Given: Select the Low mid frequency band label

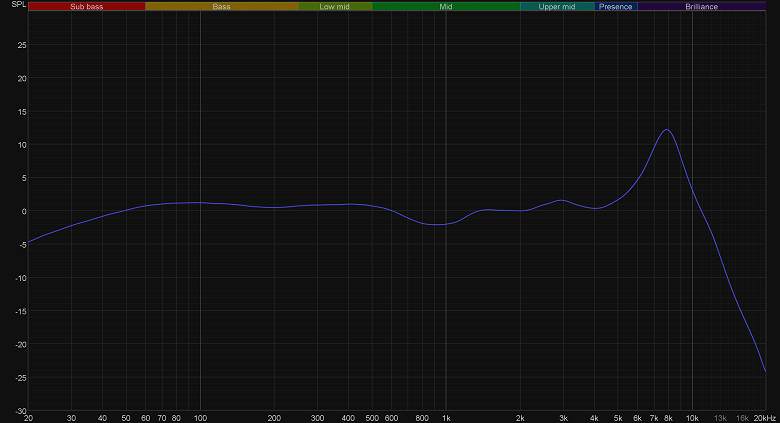Looking at the screenshot, I should [335, 6].
